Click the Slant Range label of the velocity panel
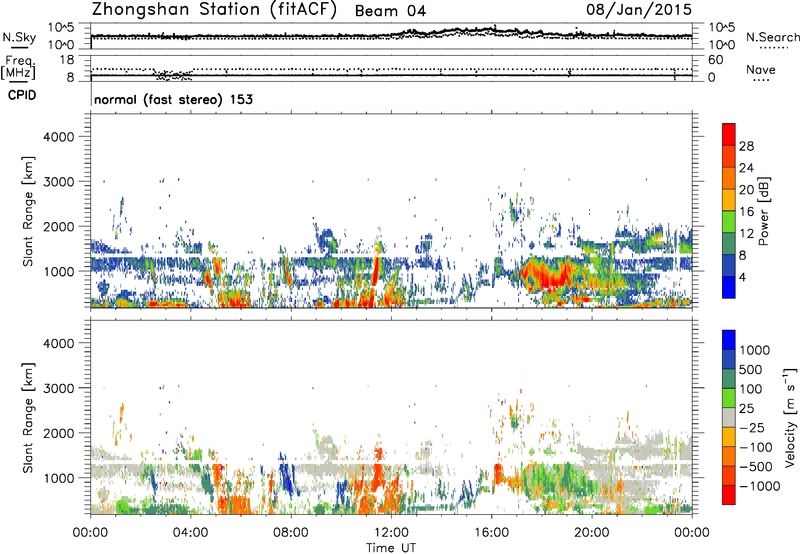 click(x=28, y=418)
